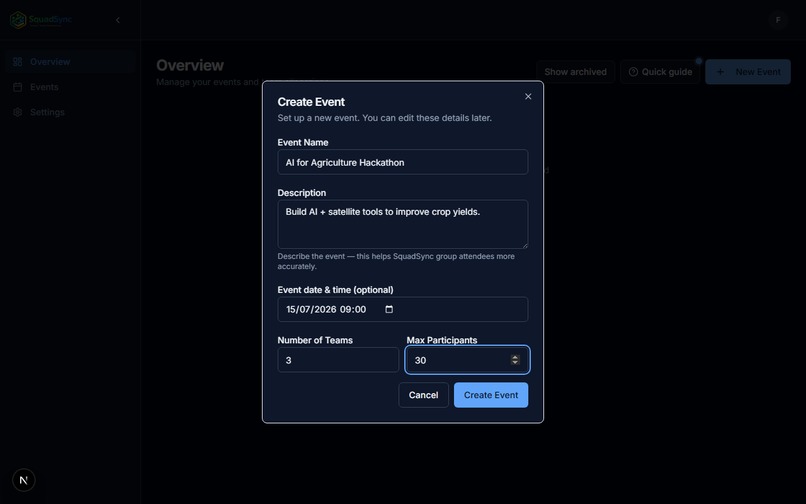The height and width of the screenshot is (504, 806).
Task: Click the New Event button
Action: pyautogui.click(x=748, y=72)
